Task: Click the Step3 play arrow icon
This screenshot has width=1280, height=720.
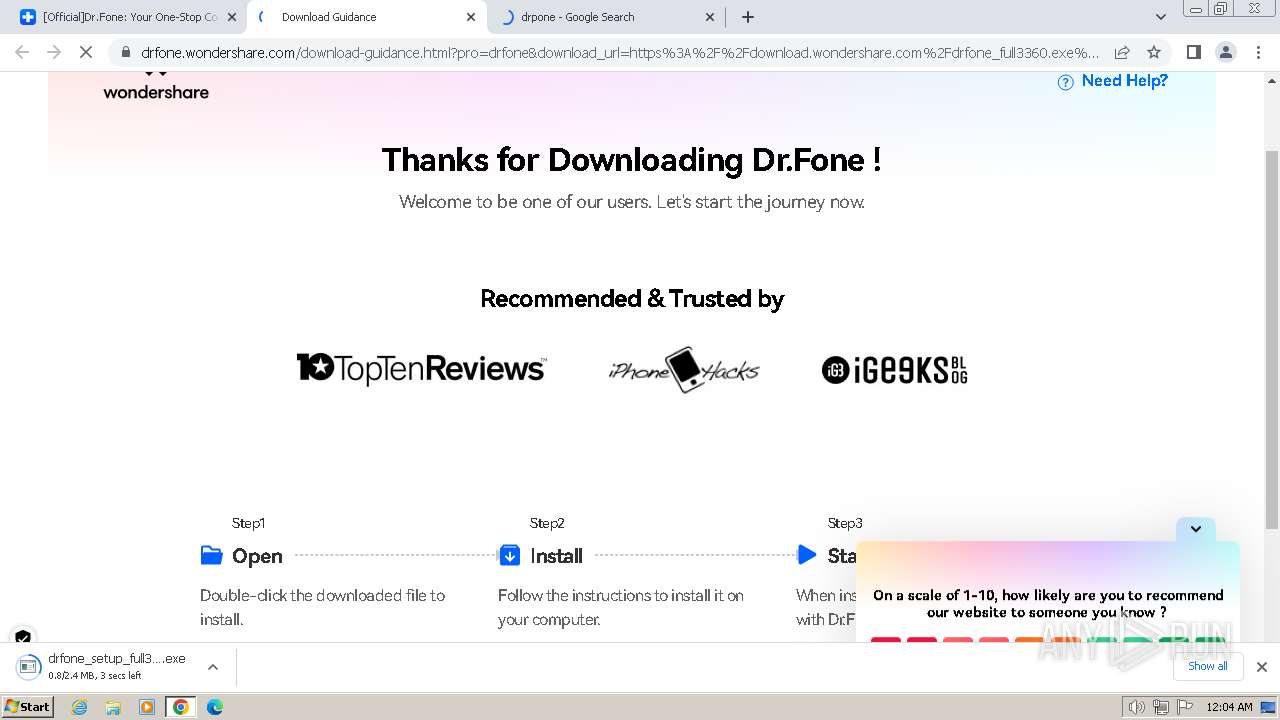Action: pos(807,555)
